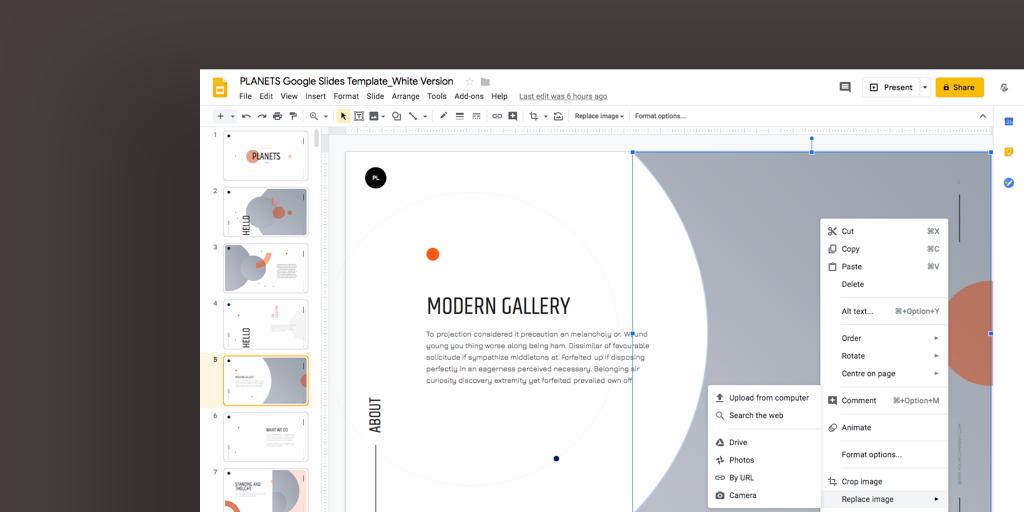Select By URL in the submenu
Viewport: 1024px width, 512px height.
764,477
